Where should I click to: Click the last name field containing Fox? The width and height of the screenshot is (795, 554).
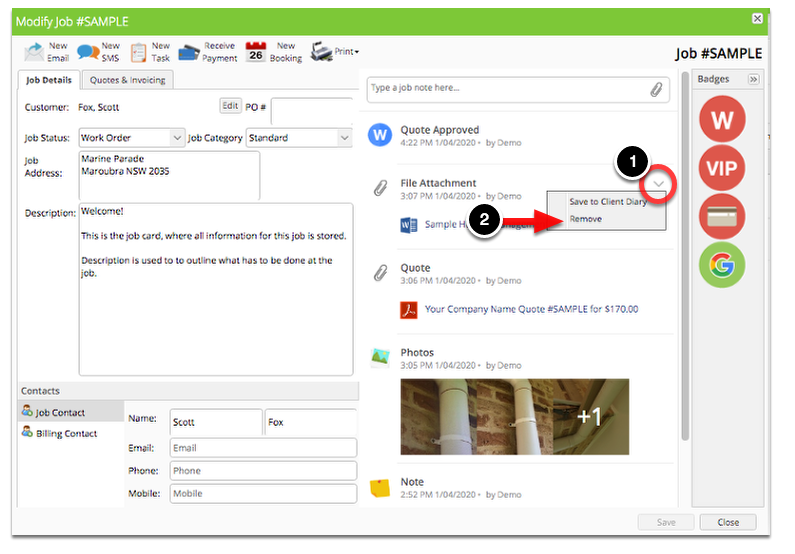pyautogui.click(x=311, y=422)
